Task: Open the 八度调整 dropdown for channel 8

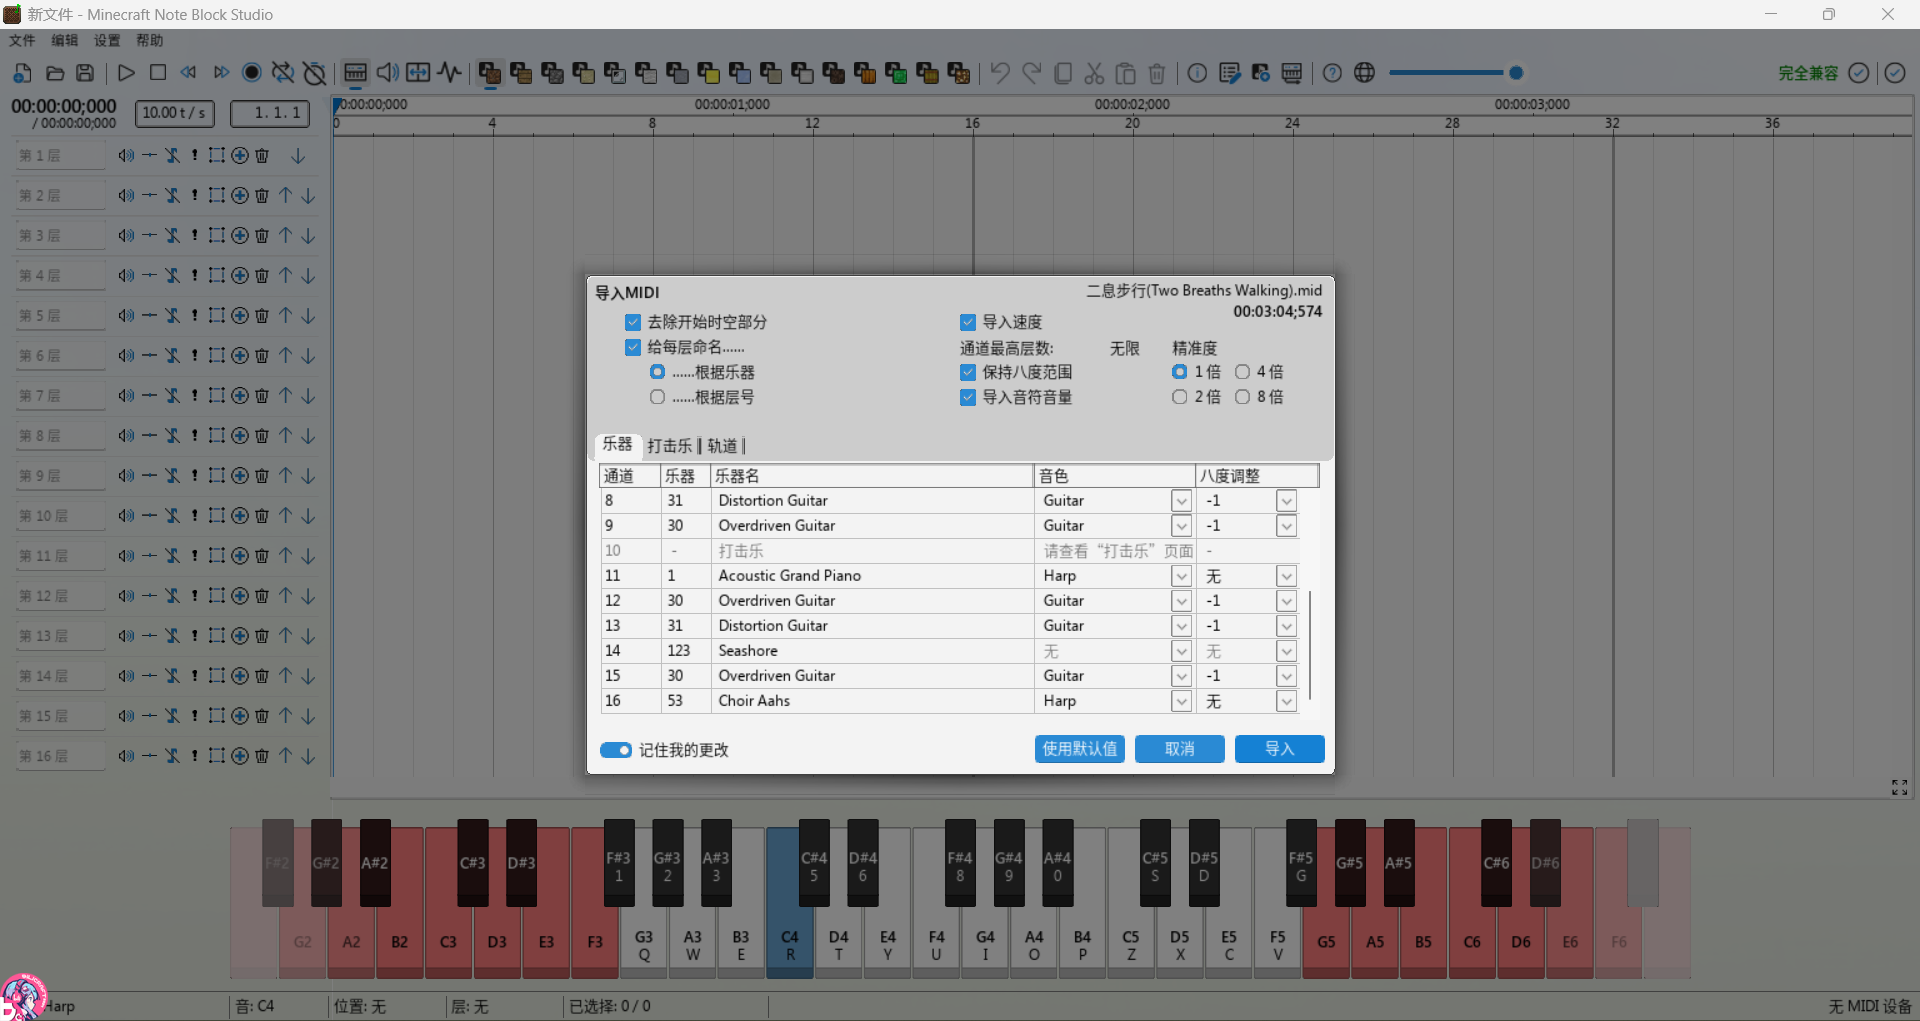Action: (1286, 501)
